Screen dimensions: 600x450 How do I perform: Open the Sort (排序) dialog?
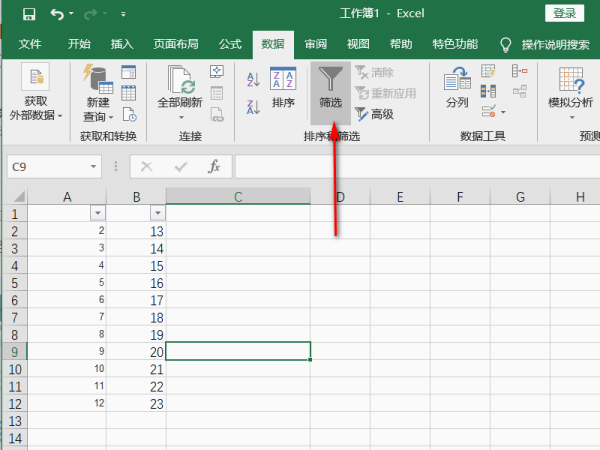click(283, 88)
